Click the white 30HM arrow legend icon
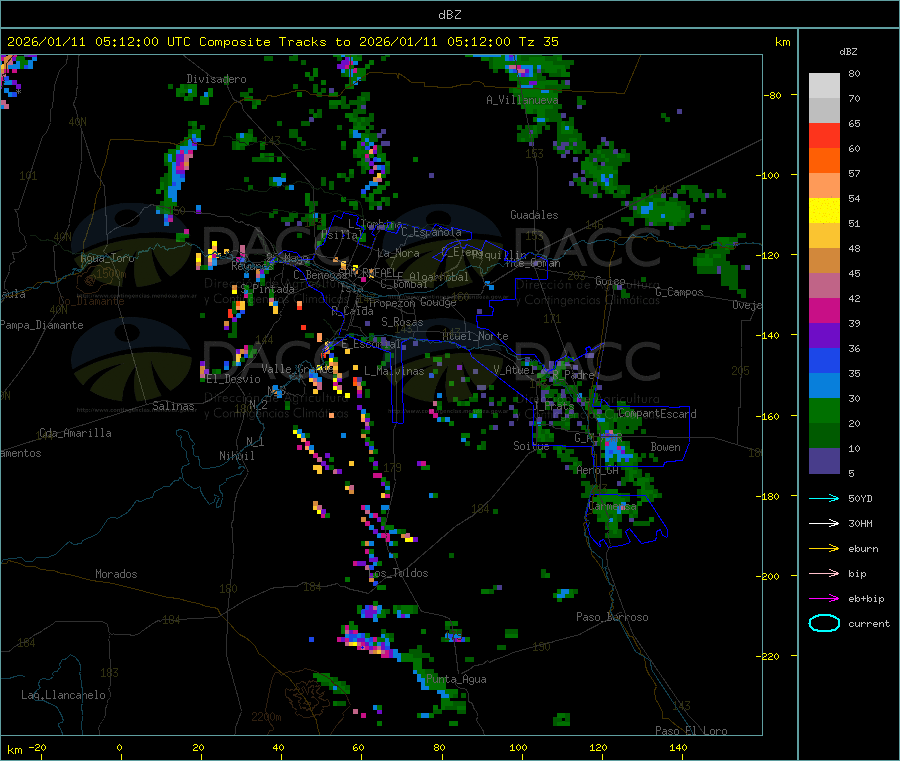This screenshot has width=900, height=761. [824, 523]
